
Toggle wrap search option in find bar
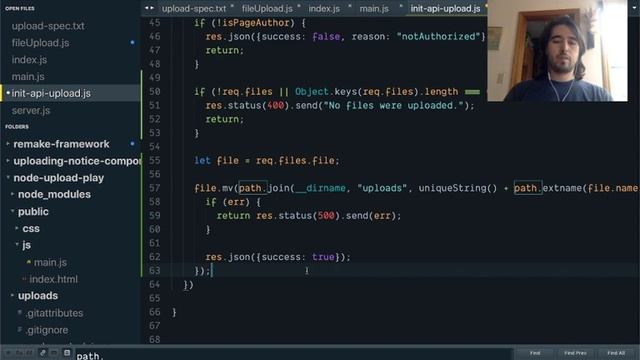[43, 353]
